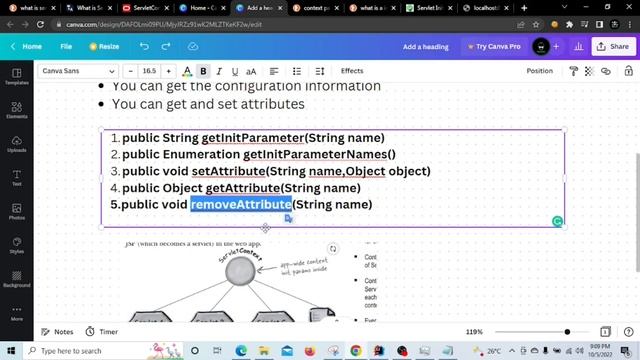Toggle underline formatting
The image size is (640, 360).
(235, 71)
